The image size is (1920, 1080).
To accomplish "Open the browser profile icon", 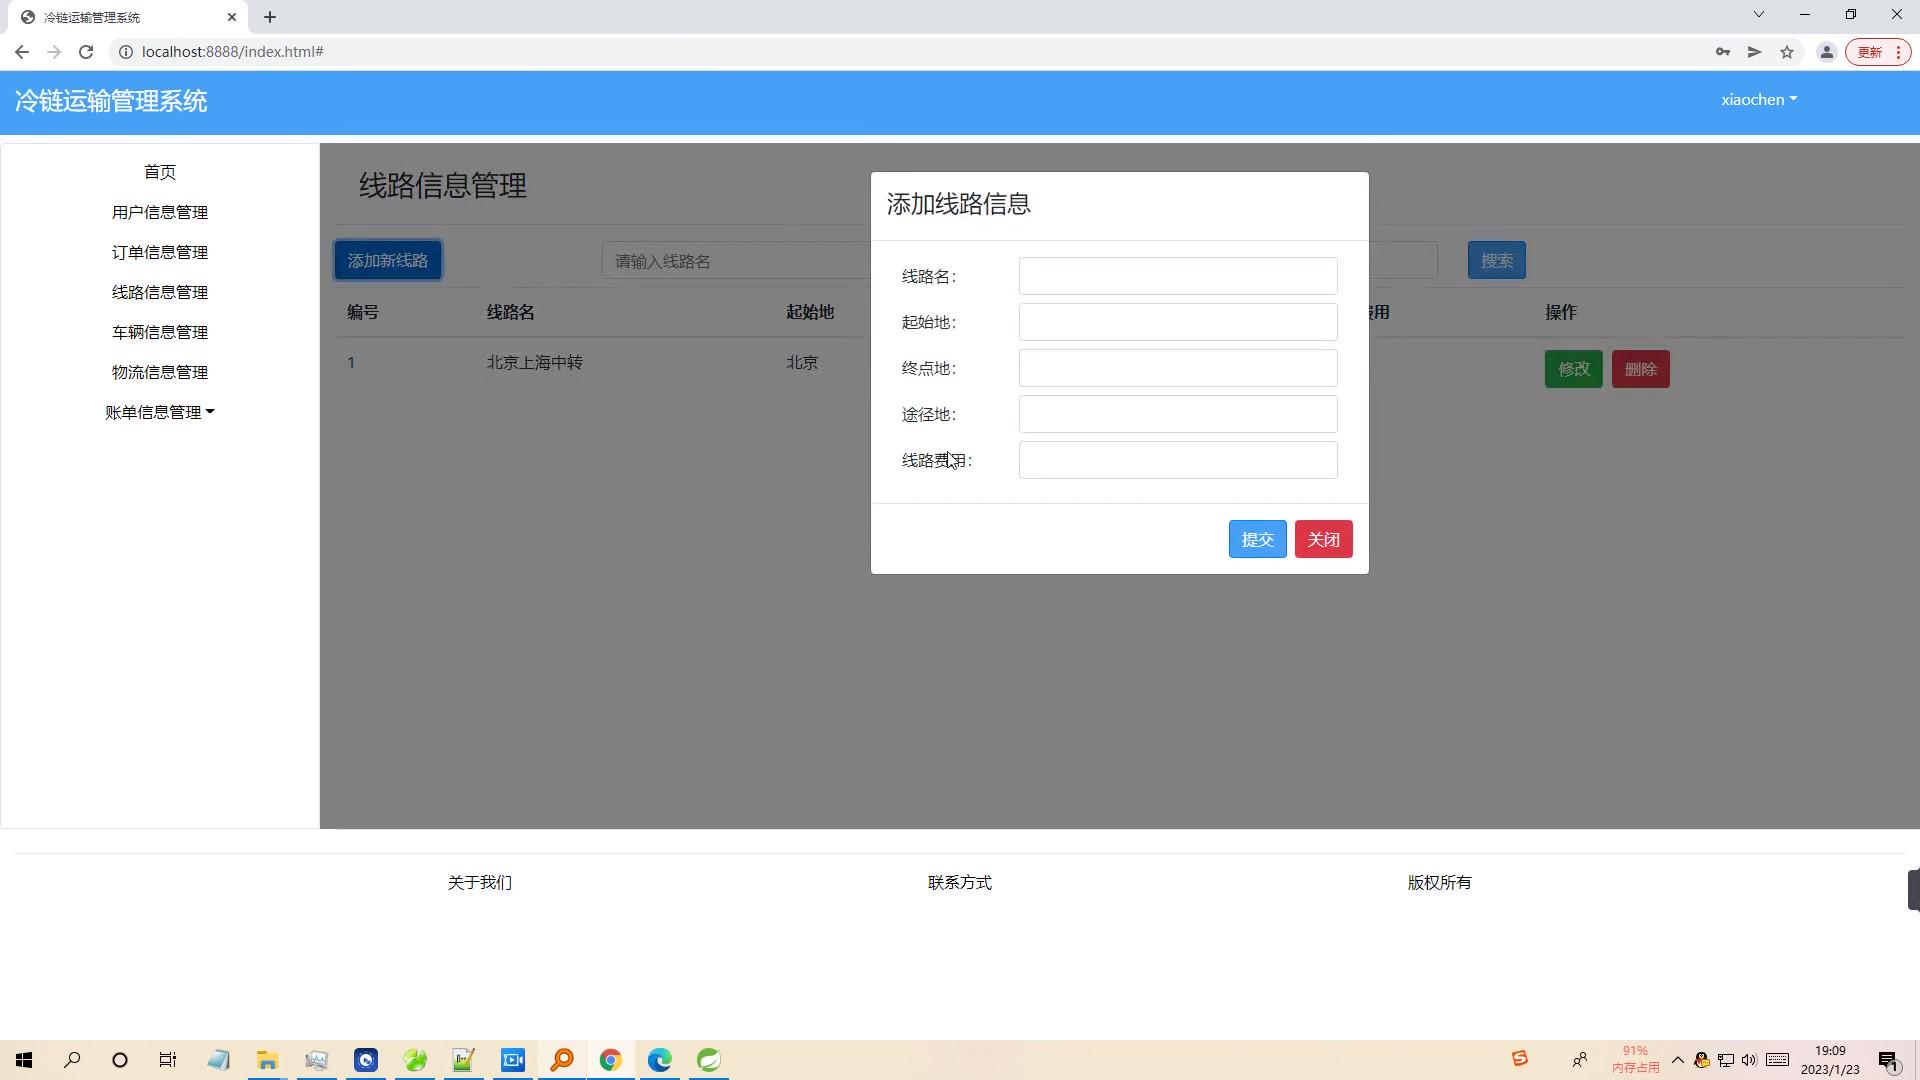I will 1827,51.
